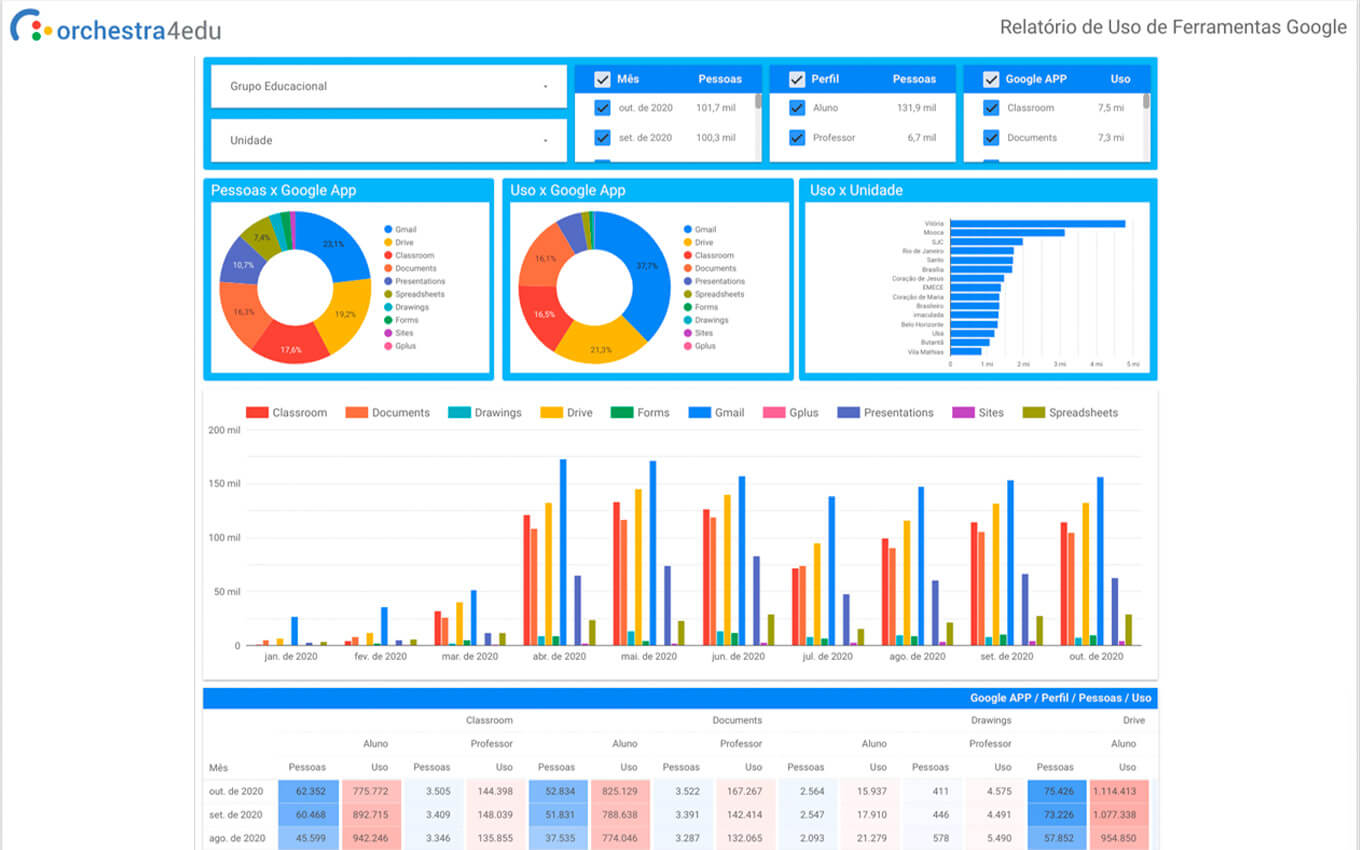Click the Drive legend dot in Uso x Google App
Viewport: 1360px width, 850px height.
688,243
